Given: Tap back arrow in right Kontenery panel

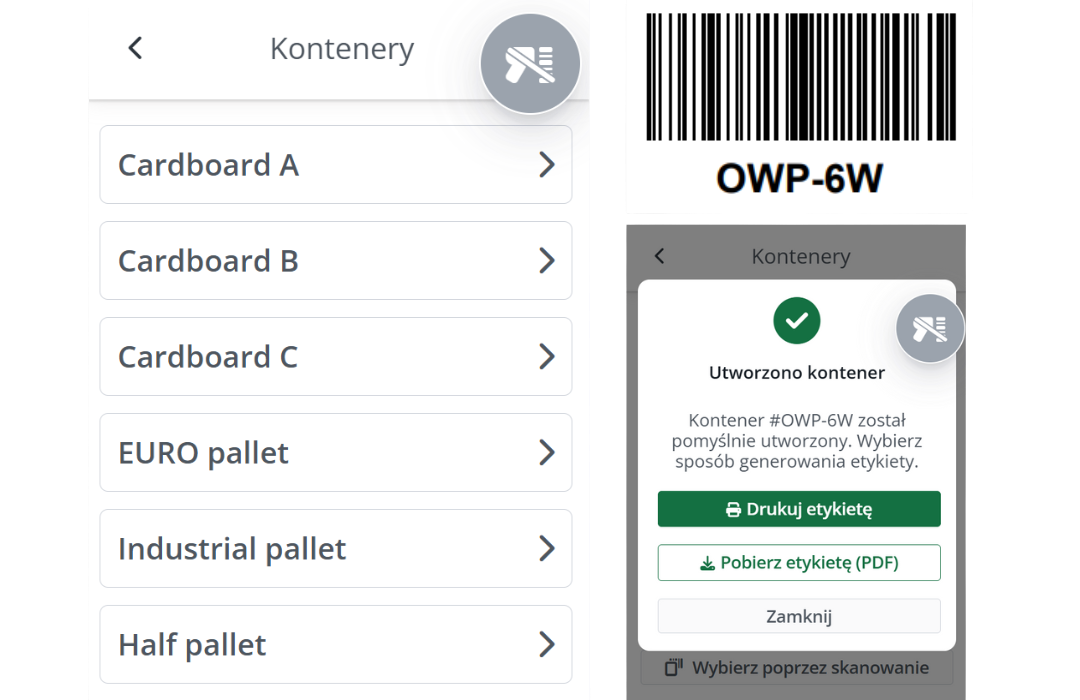Looking at the screenshot, I should [659, 257].
